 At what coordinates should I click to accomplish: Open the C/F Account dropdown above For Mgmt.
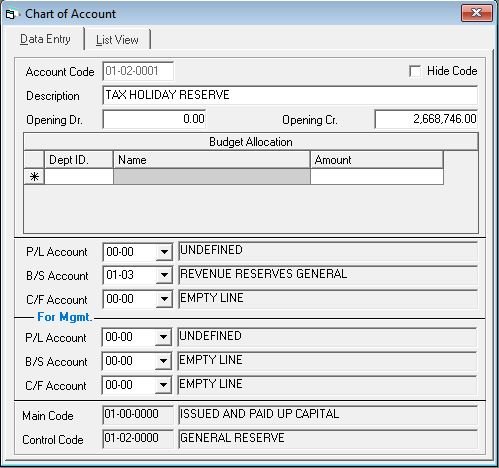[x=164, y=299]
